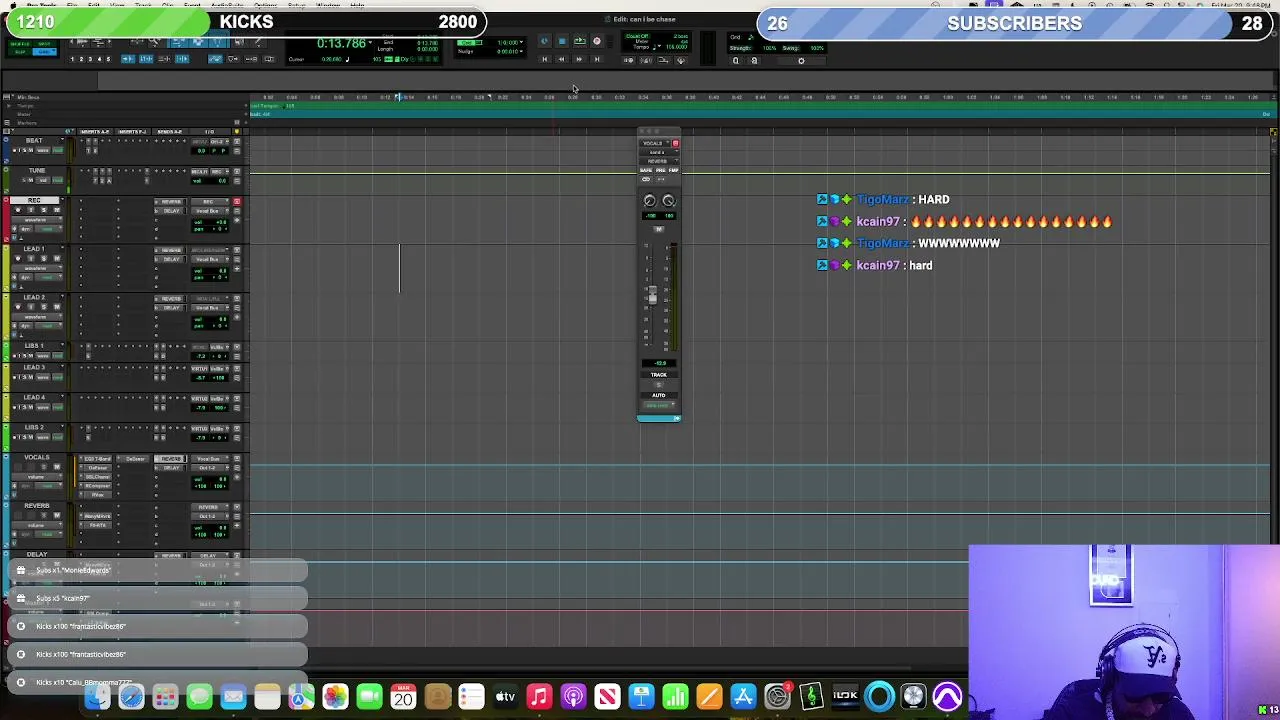Click zoom preset number 1
The width and height of the screenshot is (1280, 720).
(x=72, y=59)
